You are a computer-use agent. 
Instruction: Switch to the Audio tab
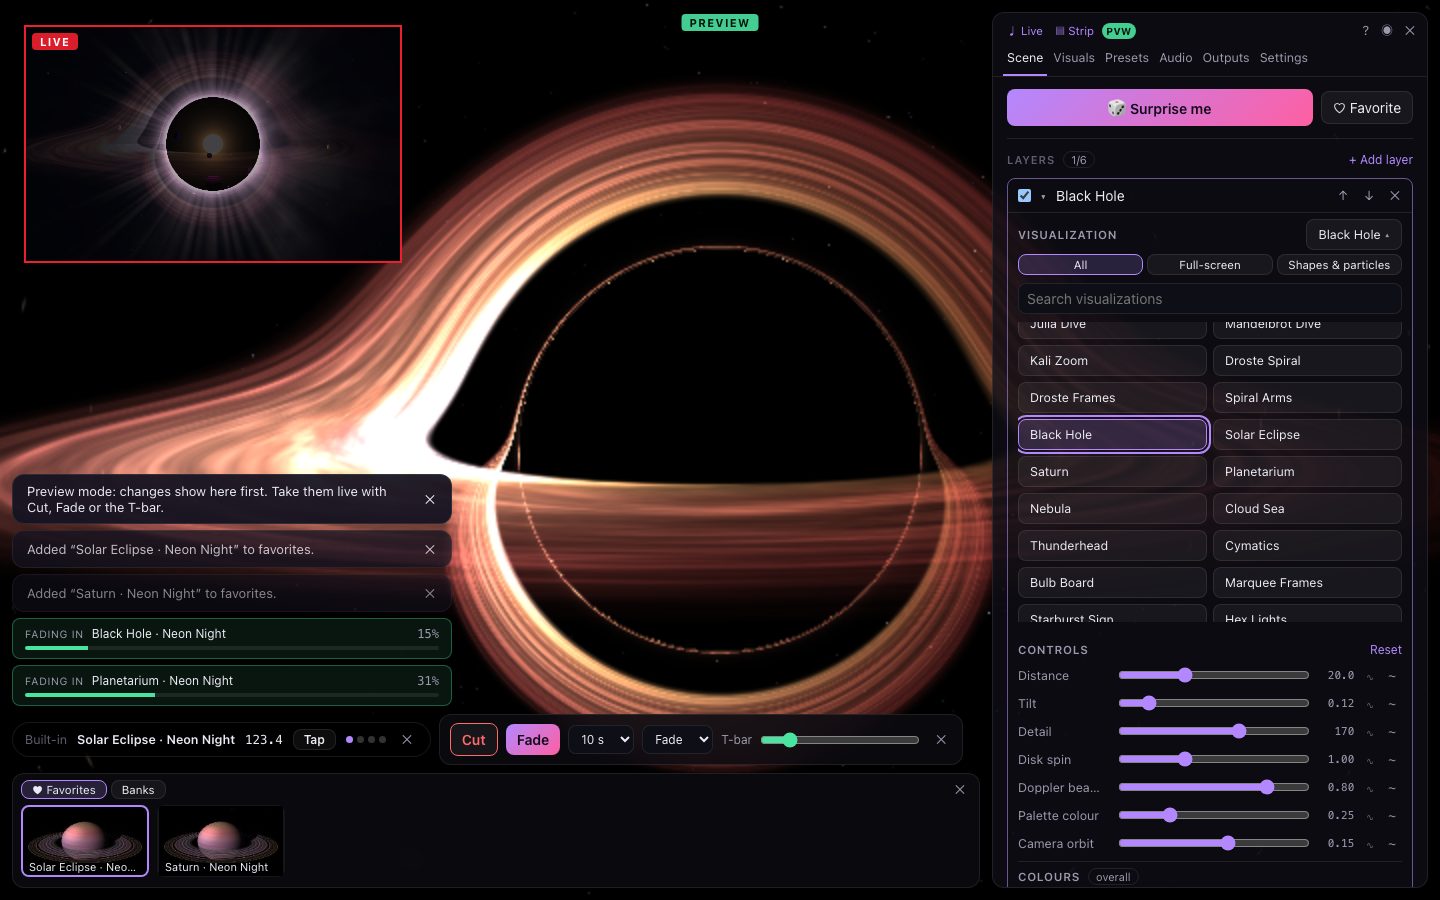(1176, 58)
